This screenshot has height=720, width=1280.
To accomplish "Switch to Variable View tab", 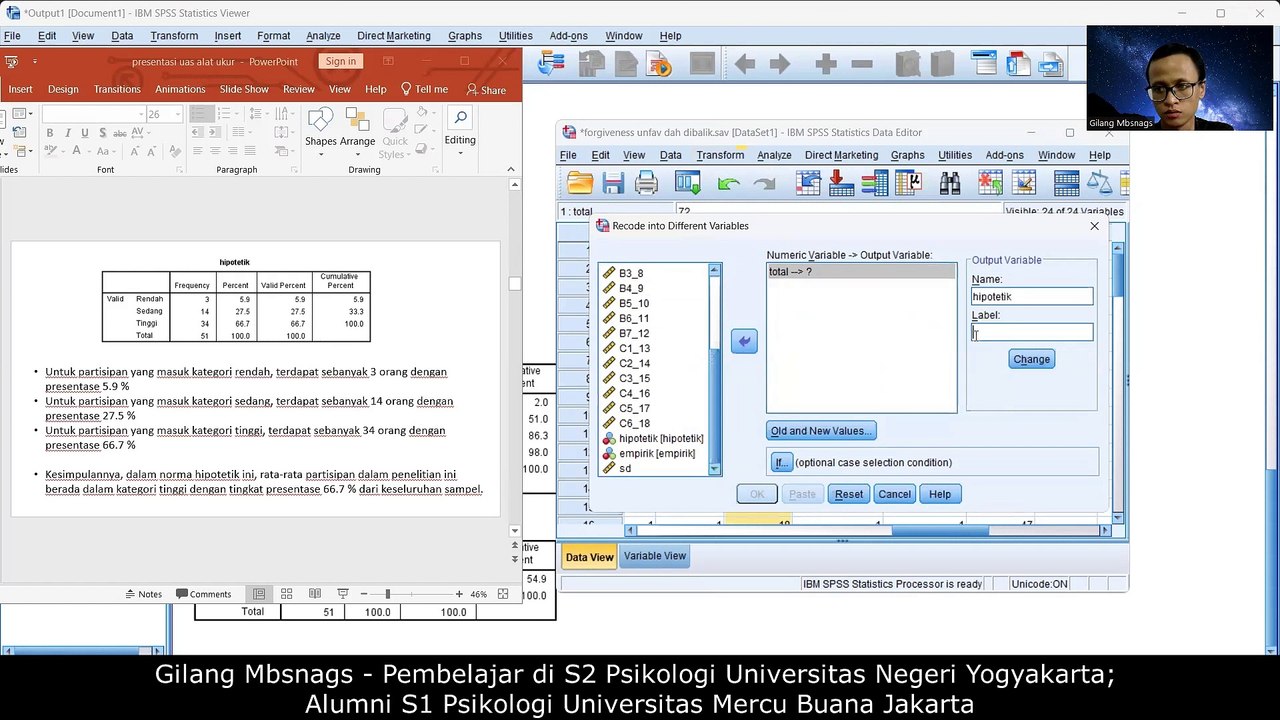I will [x=655, y=556].
